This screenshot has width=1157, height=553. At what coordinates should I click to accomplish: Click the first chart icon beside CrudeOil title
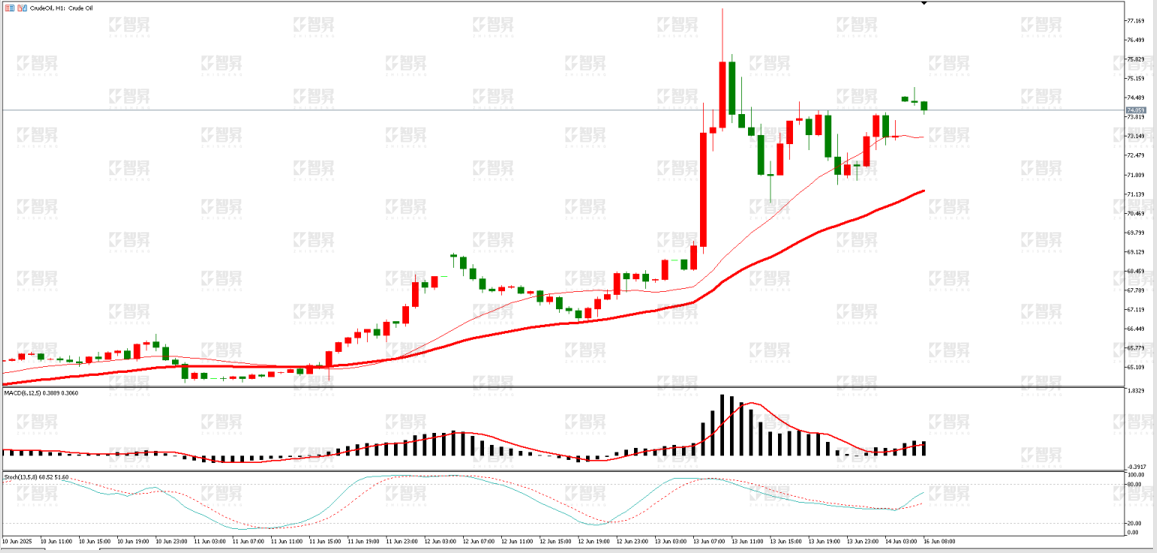point(9,8)
